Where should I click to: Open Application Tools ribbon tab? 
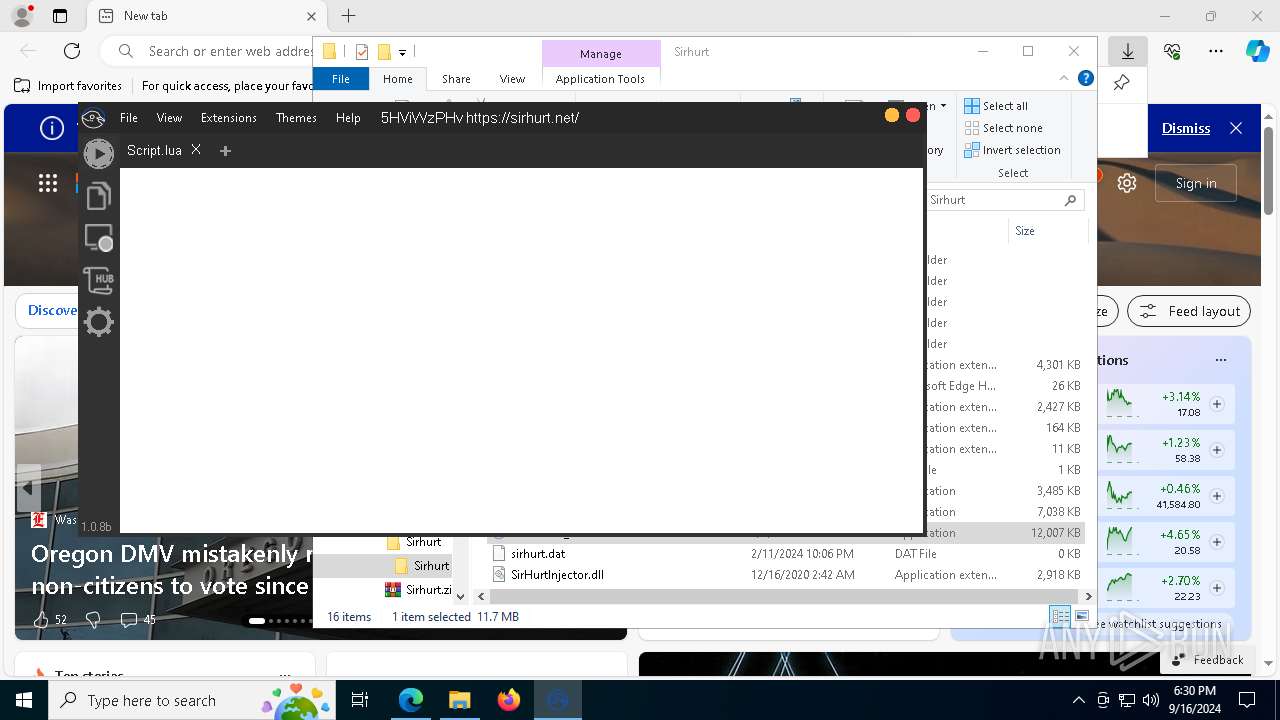[x=600, y=79]
